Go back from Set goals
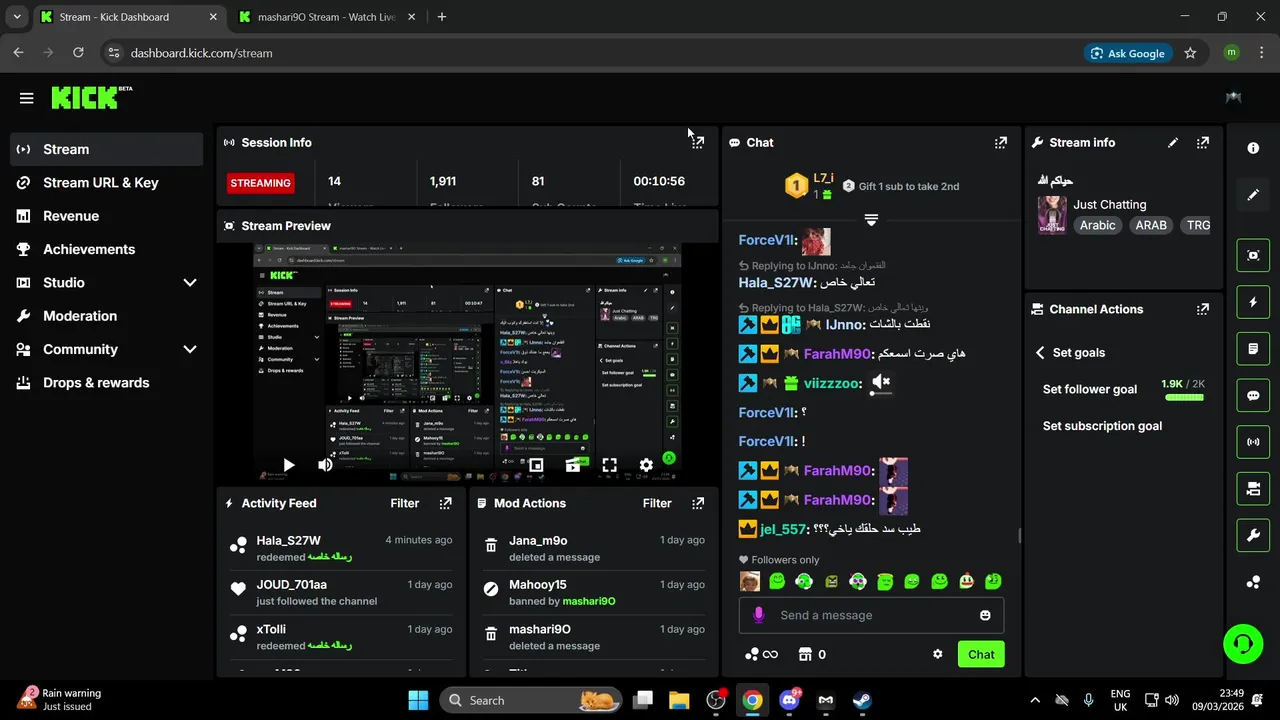Viewport: 1280px width, 720px height. [1040, 353]
